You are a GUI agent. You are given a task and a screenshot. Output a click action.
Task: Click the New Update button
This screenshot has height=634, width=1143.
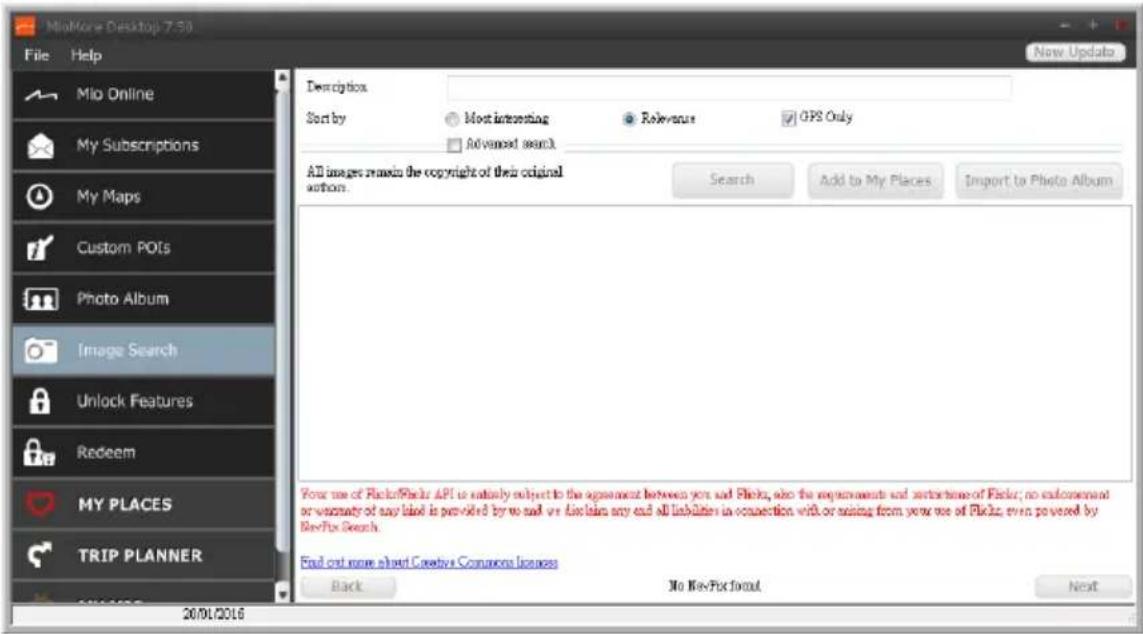[1075, 52]
